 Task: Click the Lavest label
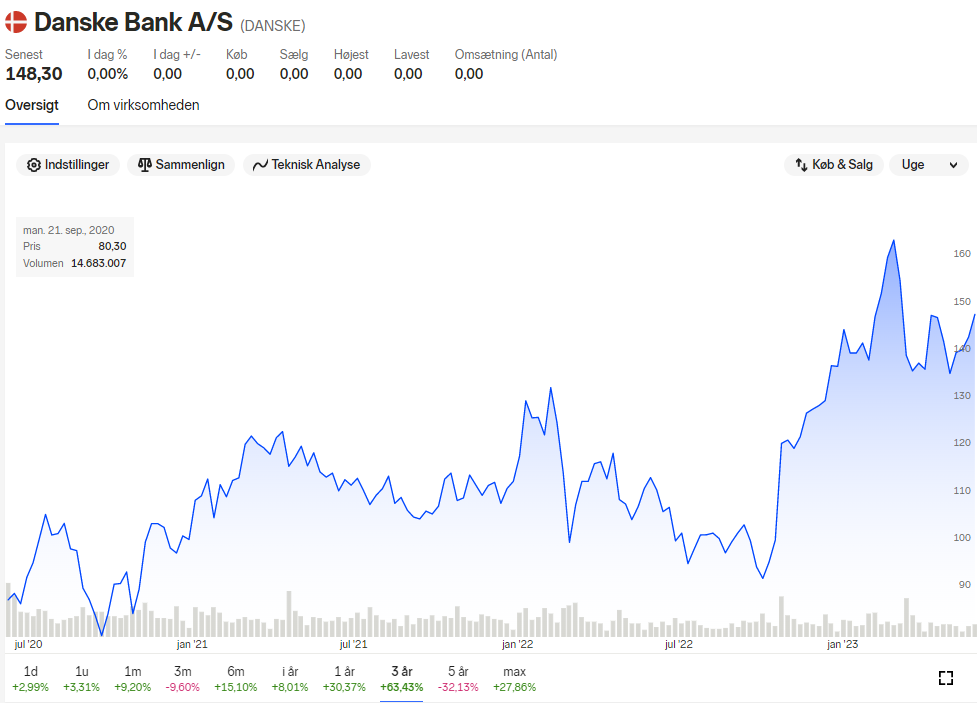[x=411, y=54]
